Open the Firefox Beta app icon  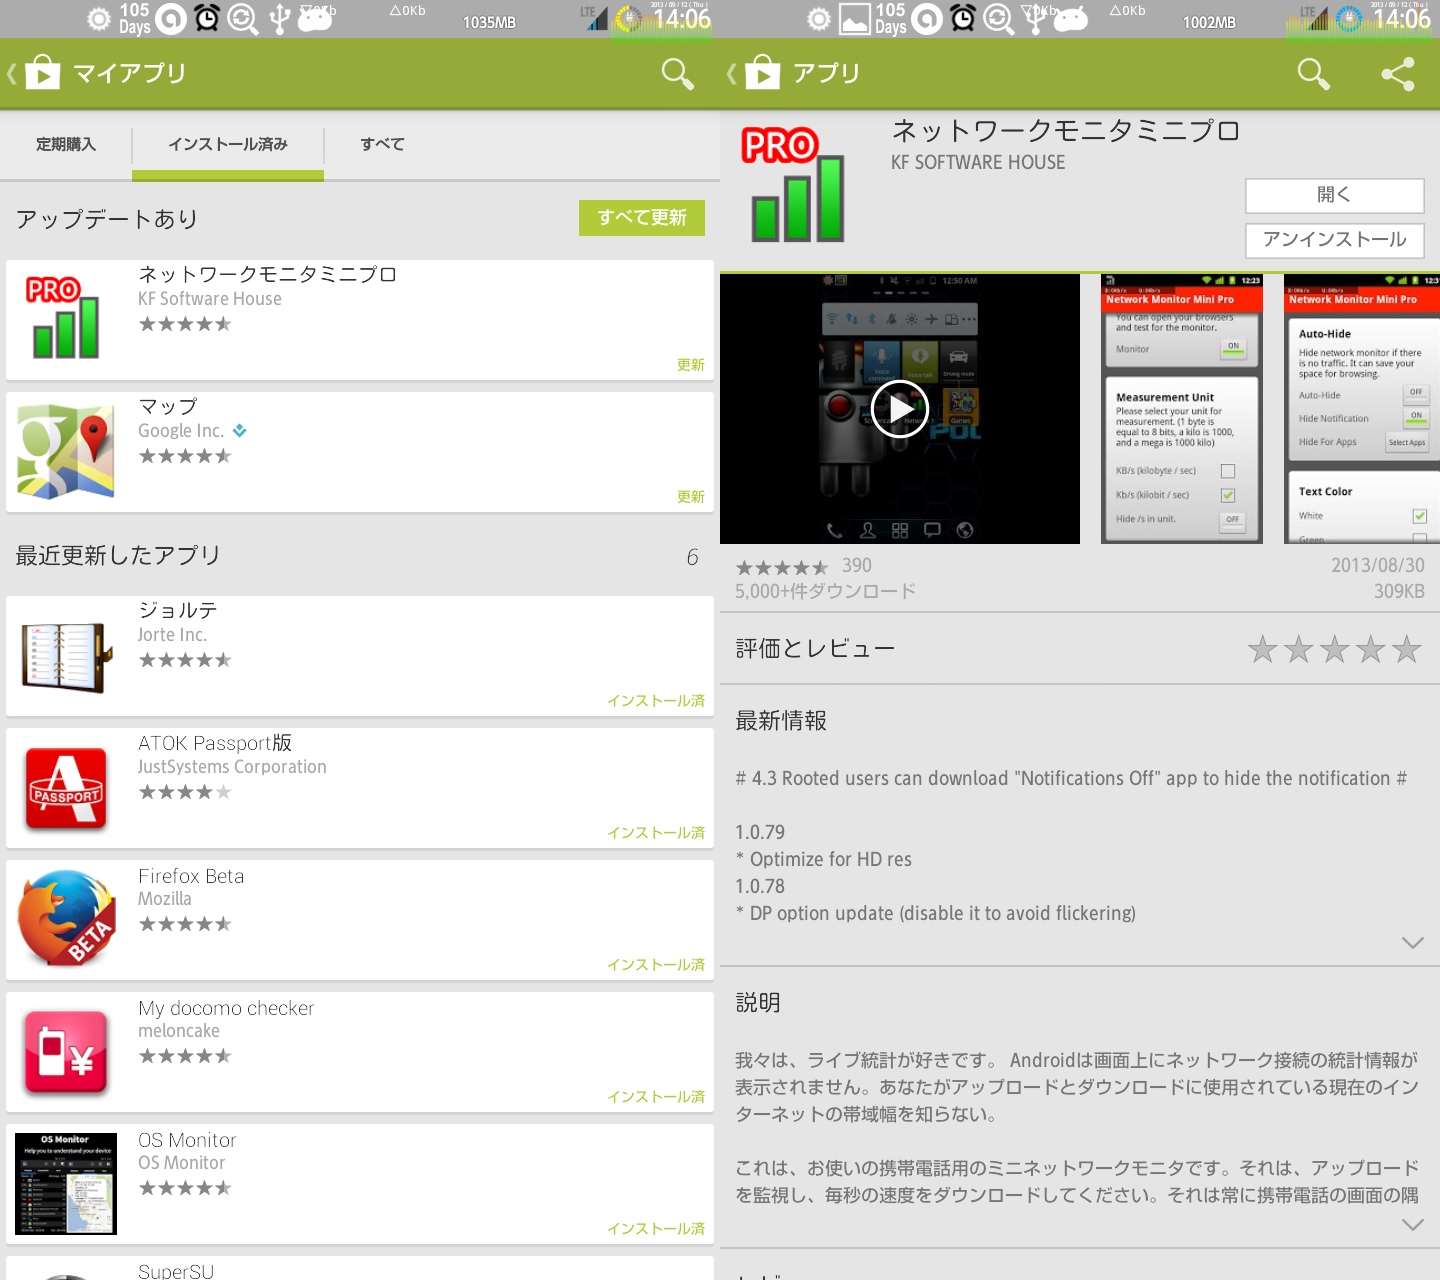pyautogui.click(x=66, y=919)
